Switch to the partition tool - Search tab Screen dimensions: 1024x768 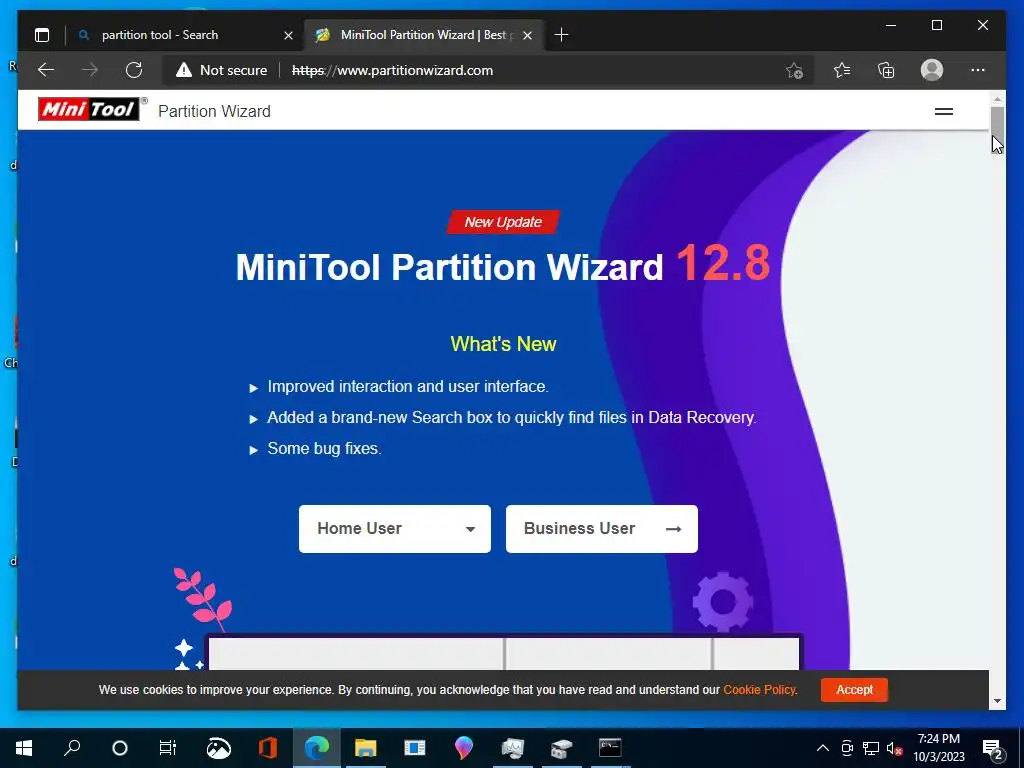point(159,35)
